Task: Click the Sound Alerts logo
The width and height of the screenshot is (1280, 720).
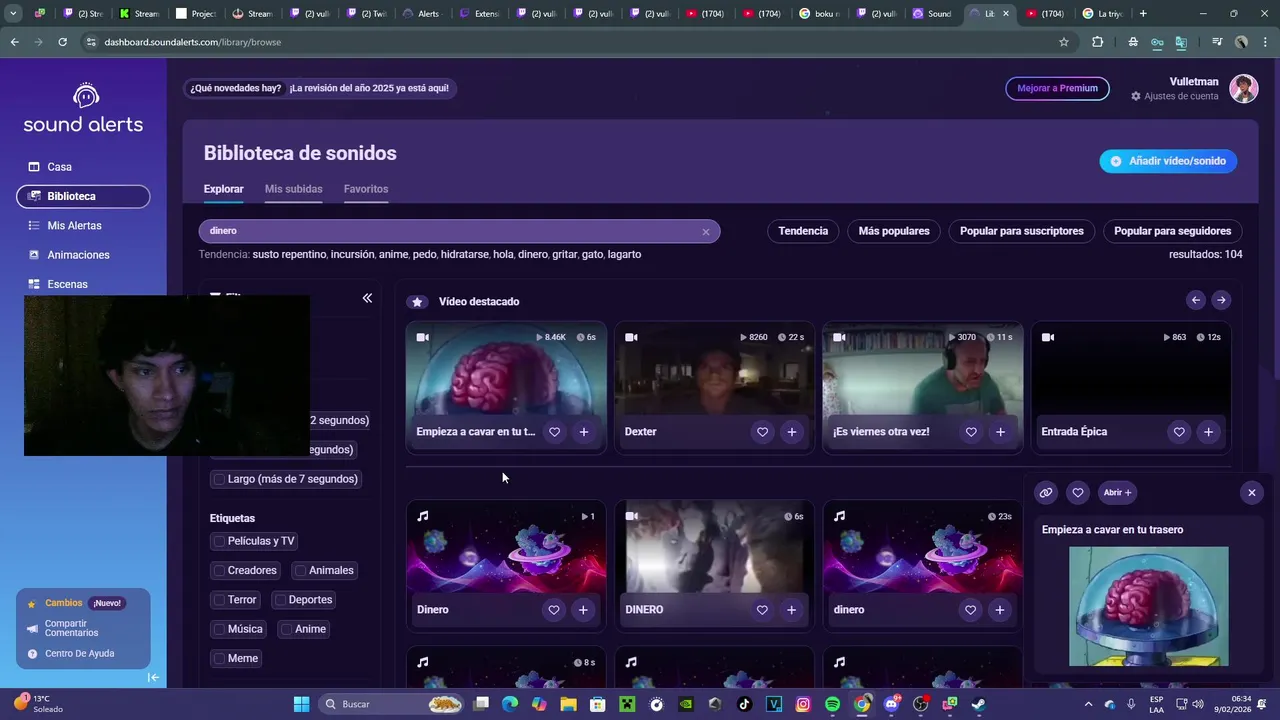Action: click(83, 109)
